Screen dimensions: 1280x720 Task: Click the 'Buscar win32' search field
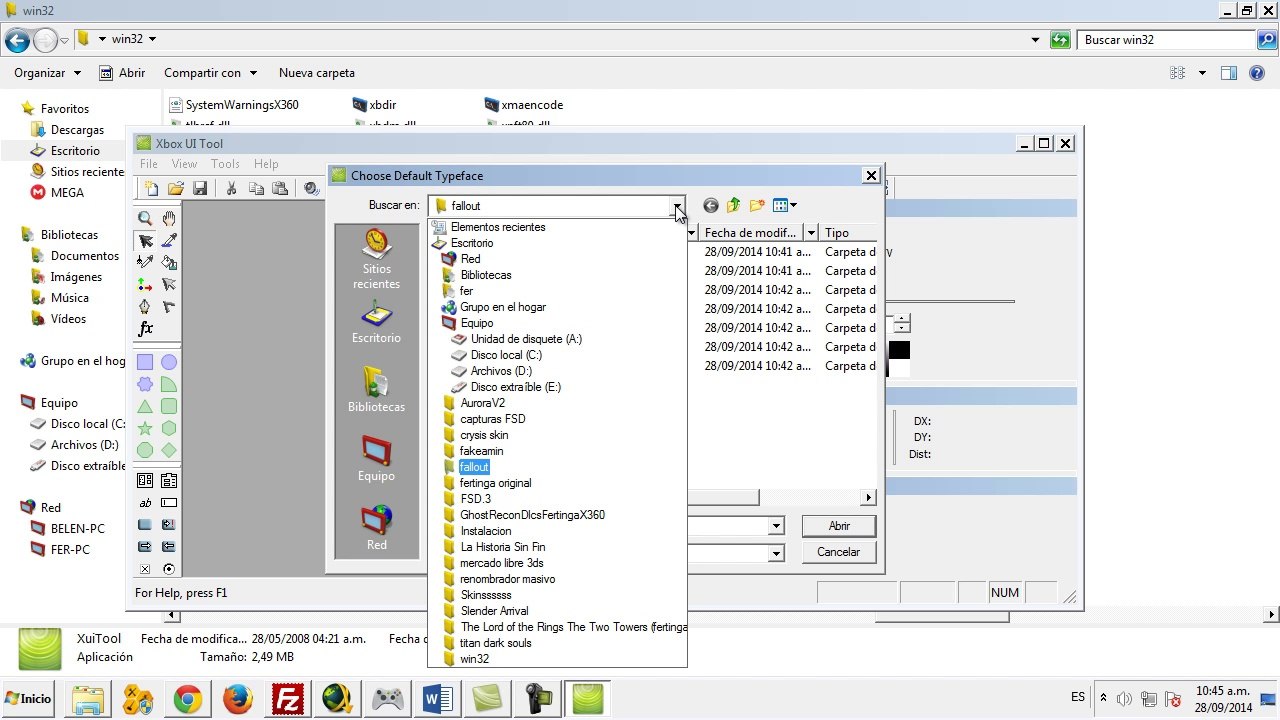click(1166, 40)
